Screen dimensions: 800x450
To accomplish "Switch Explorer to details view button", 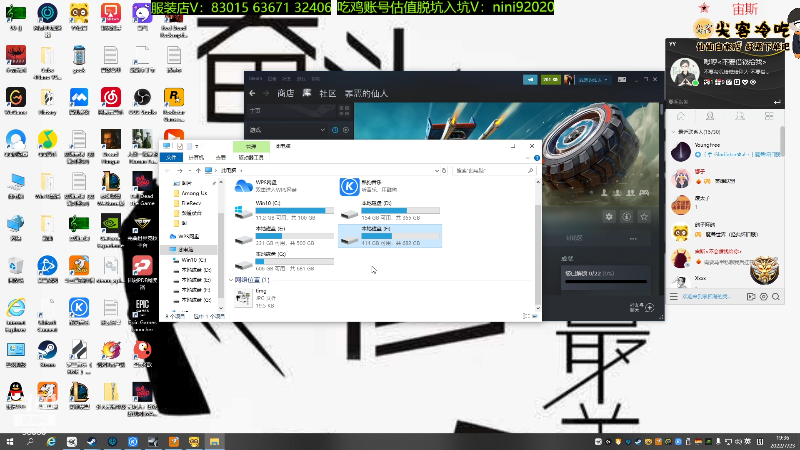I will click(526, 316).
